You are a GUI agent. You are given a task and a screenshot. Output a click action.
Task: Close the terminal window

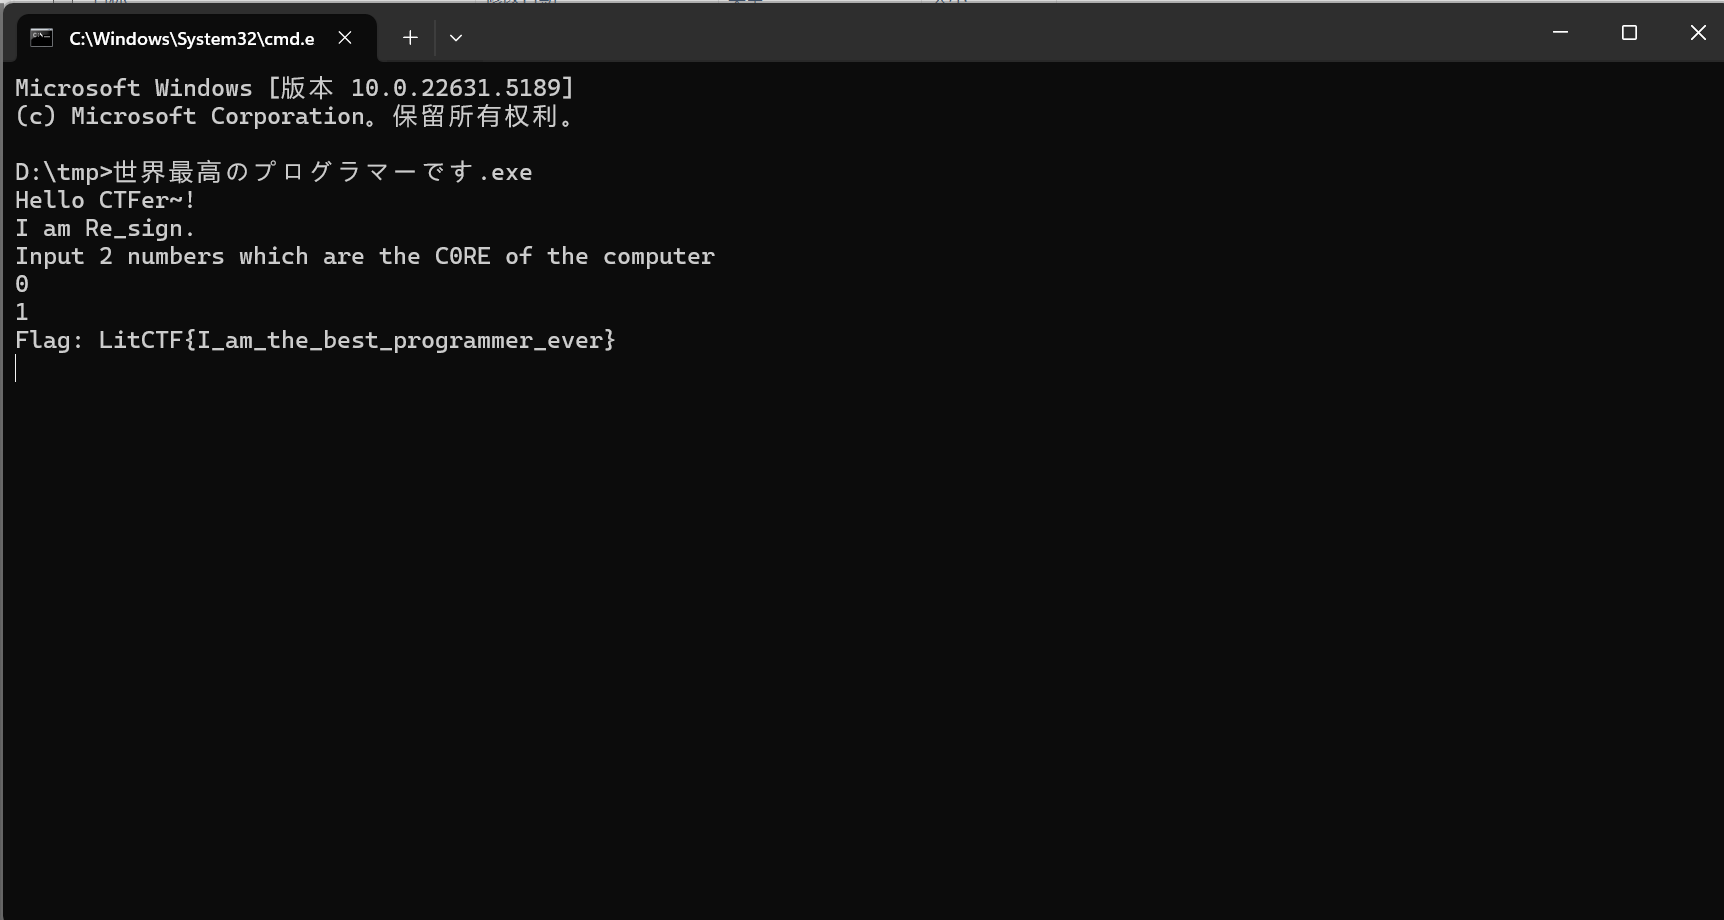[1698, 33]
